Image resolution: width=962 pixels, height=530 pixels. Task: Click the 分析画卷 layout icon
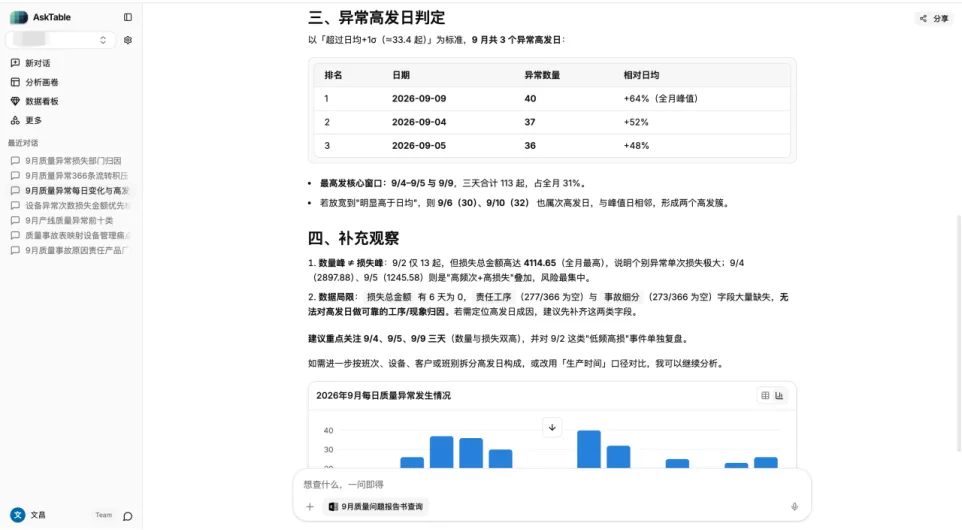pos(15,82)
